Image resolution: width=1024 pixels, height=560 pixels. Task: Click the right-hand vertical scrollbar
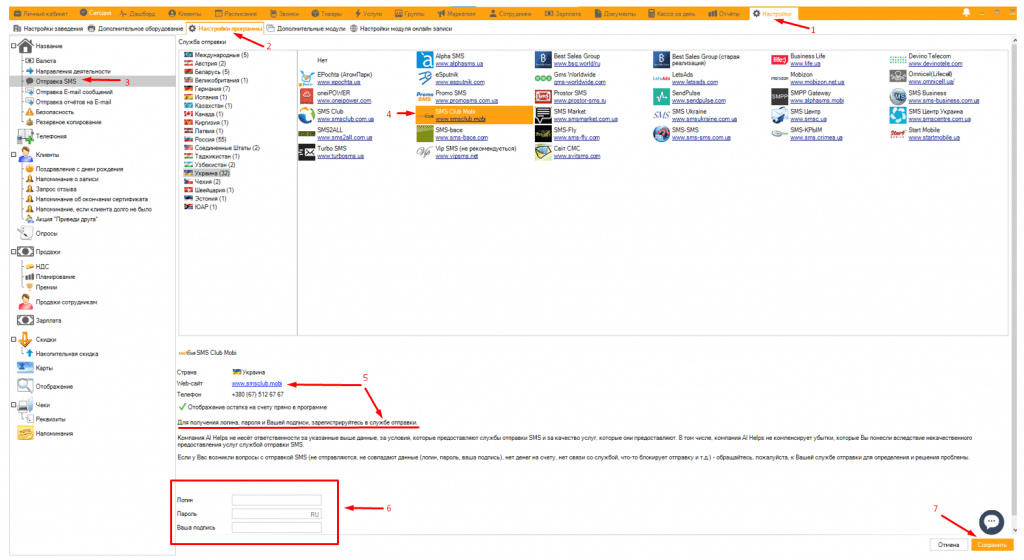[x=1015, y=285]
